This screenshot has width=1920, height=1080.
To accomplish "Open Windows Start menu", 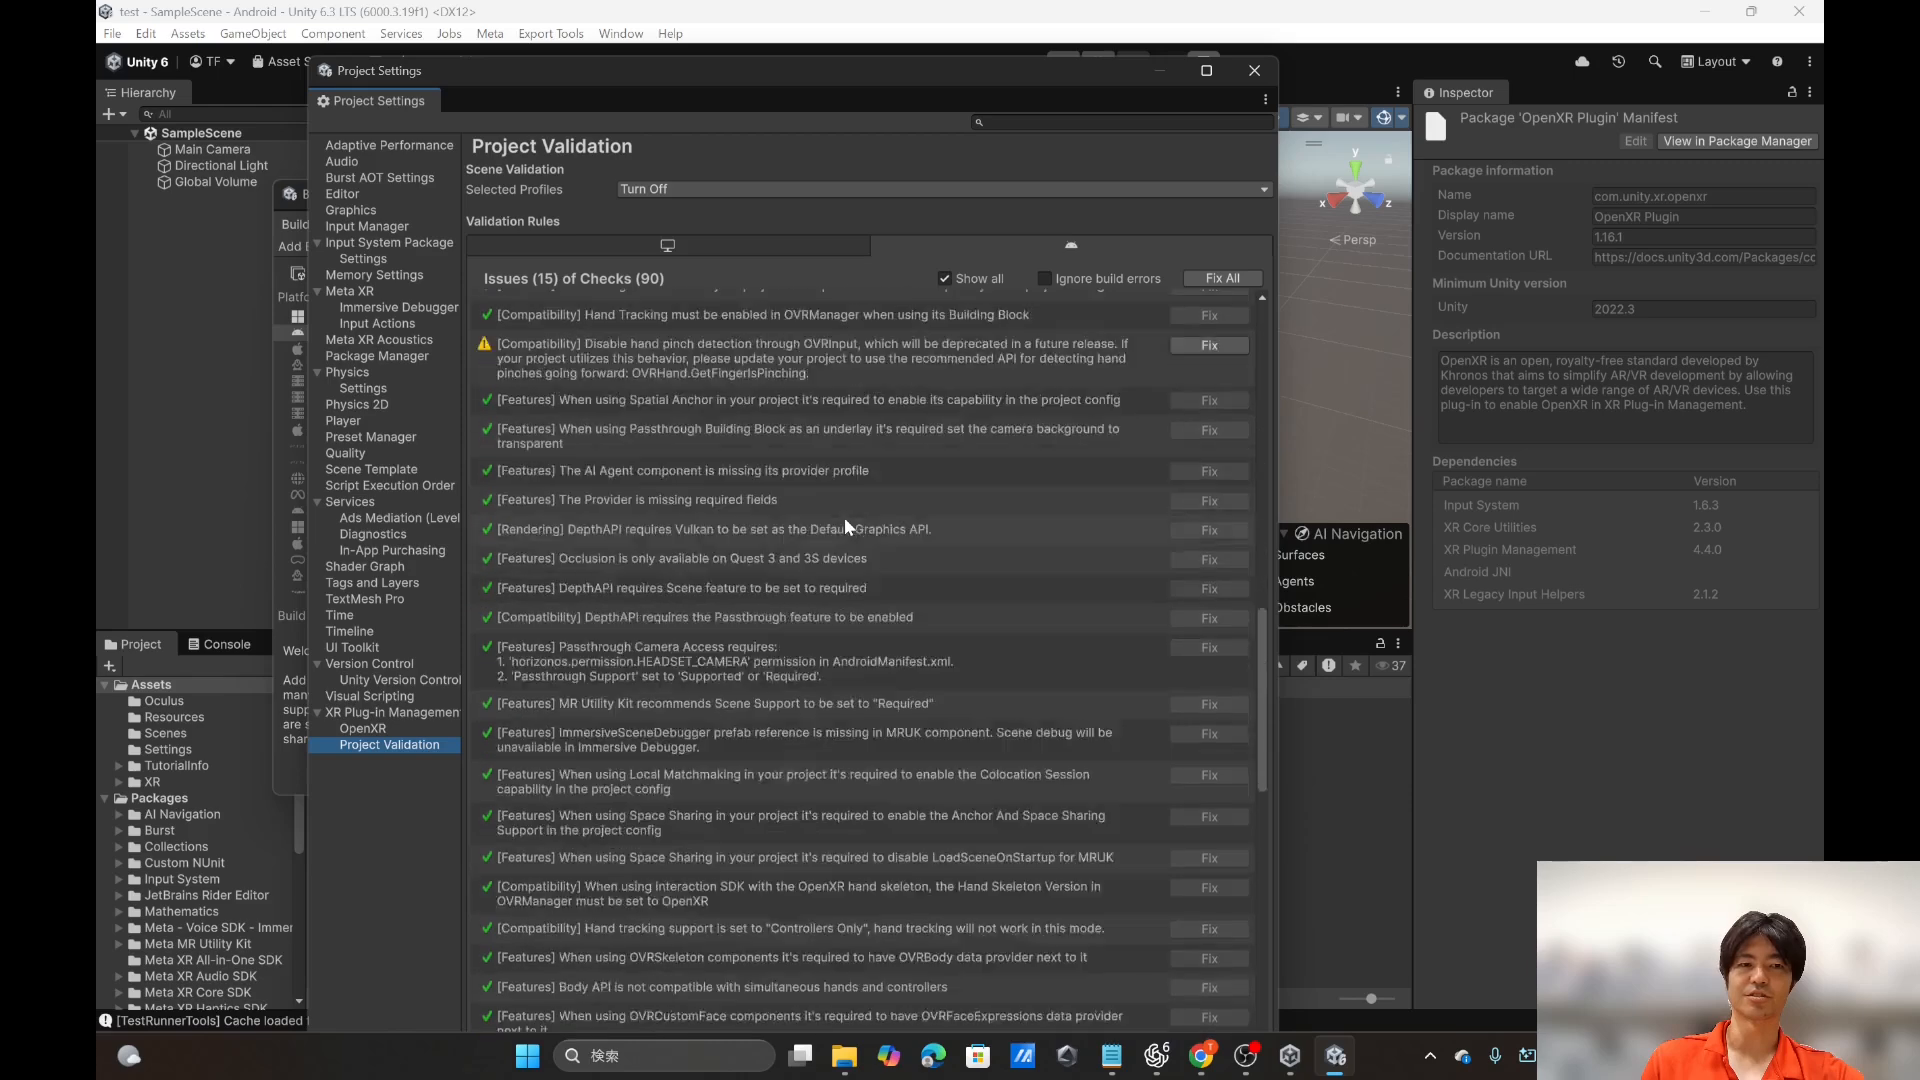I will (527, 1056).
